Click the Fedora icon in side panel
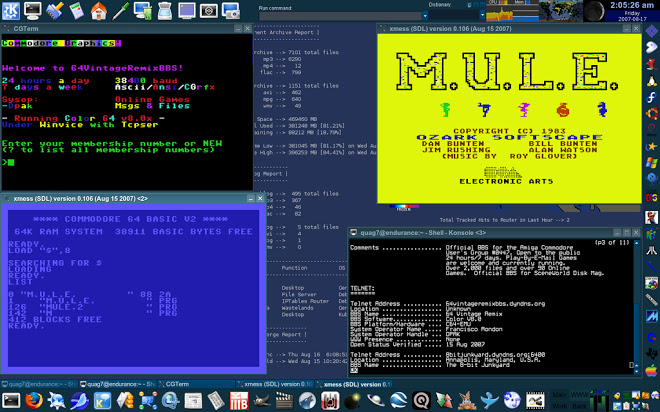The image size is (660, 412). [x=652, y=97]
